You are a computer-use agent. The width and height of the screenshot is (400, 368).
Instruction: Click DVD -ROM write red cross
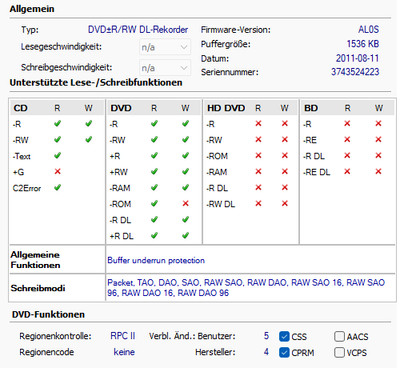pyautogui.click(x=185, y=203)
